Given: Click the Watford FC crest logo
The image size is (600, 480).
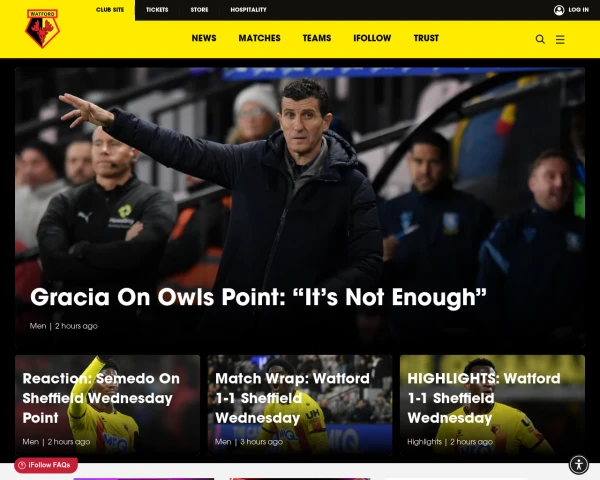Looking at the screenshot, I should [x=42, y=29].
